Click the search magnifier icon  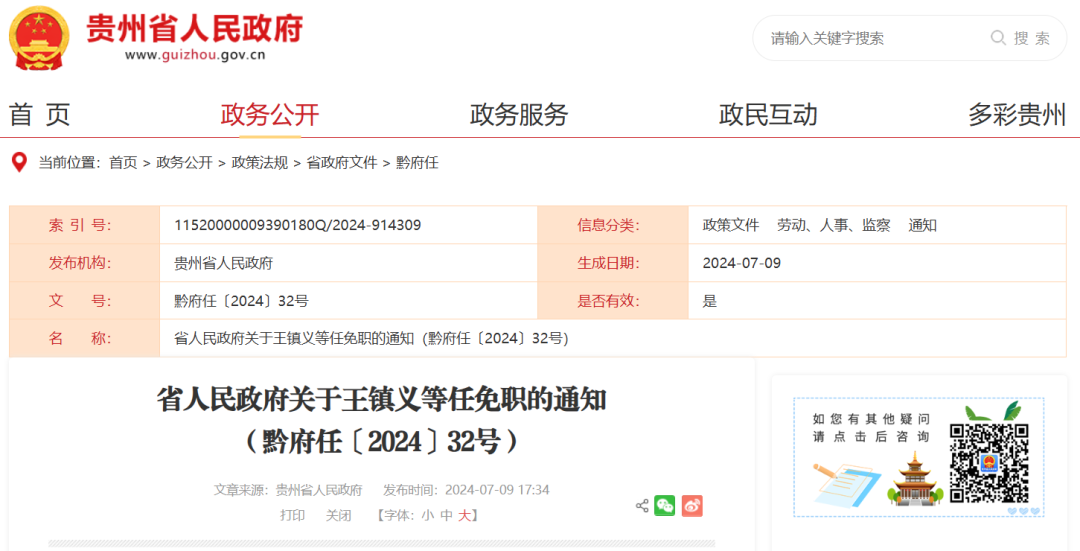tap(998, 38)
